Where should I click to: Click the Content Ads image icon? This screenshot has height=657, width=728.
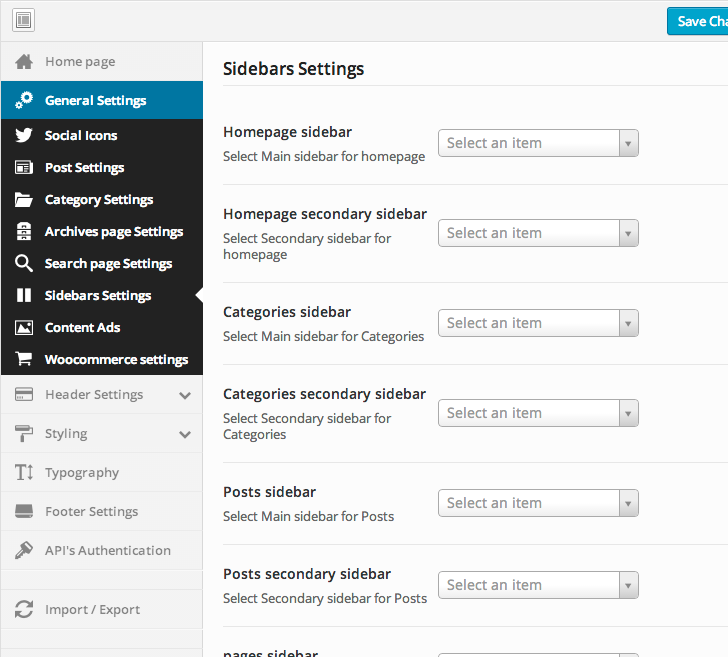tap(25, 328)
